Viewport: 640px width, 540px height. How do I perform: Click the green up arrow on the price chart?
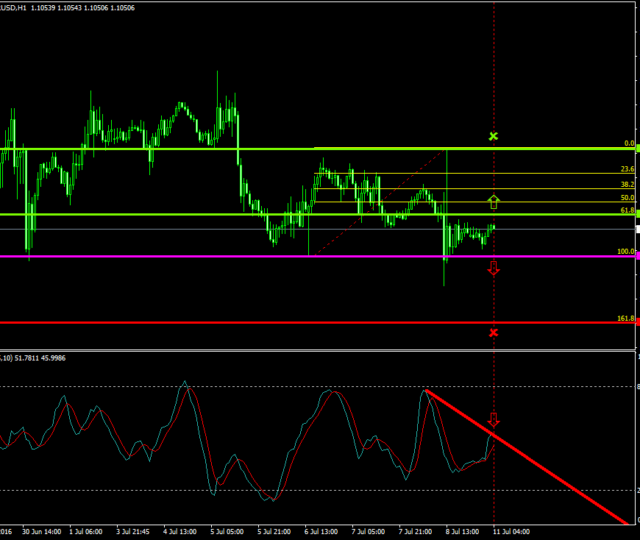(493, 203)
